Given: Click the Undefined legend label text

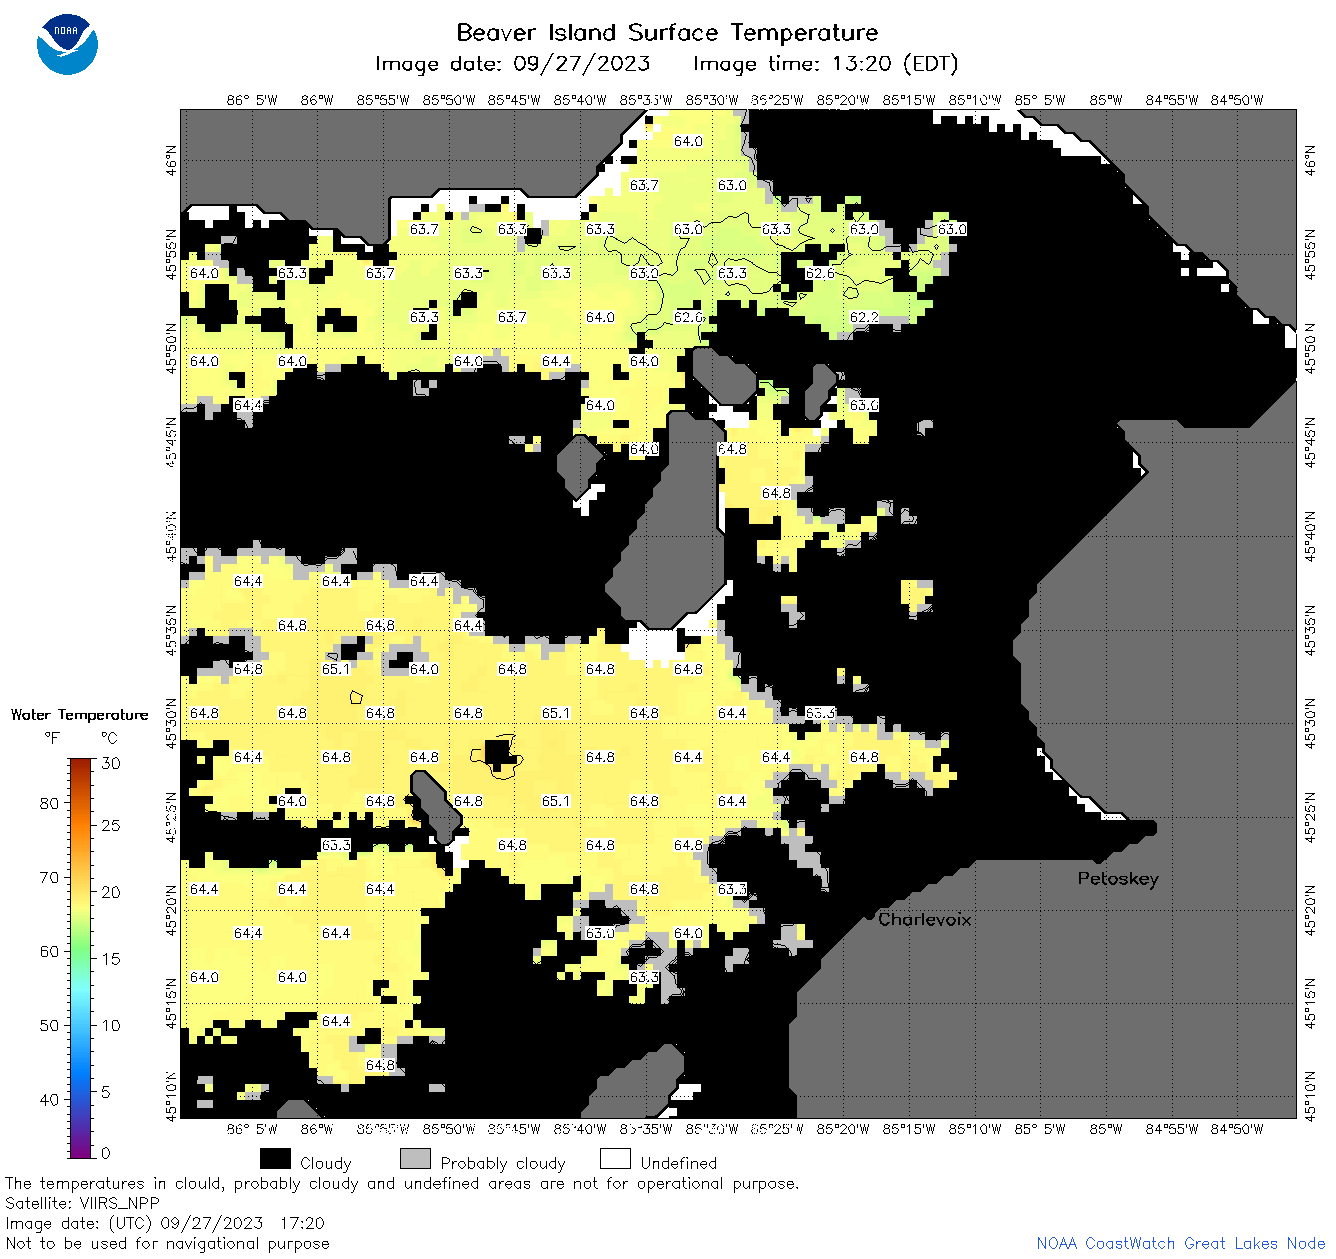Looking at the screenshot, I should [679, 1162].
